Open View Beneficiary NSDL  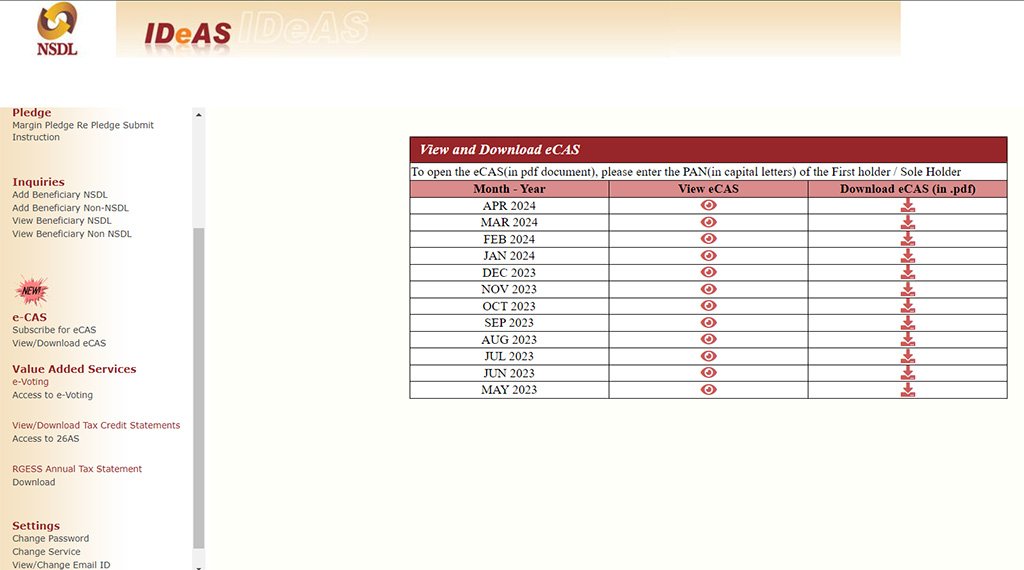click(x=62, y=221)
